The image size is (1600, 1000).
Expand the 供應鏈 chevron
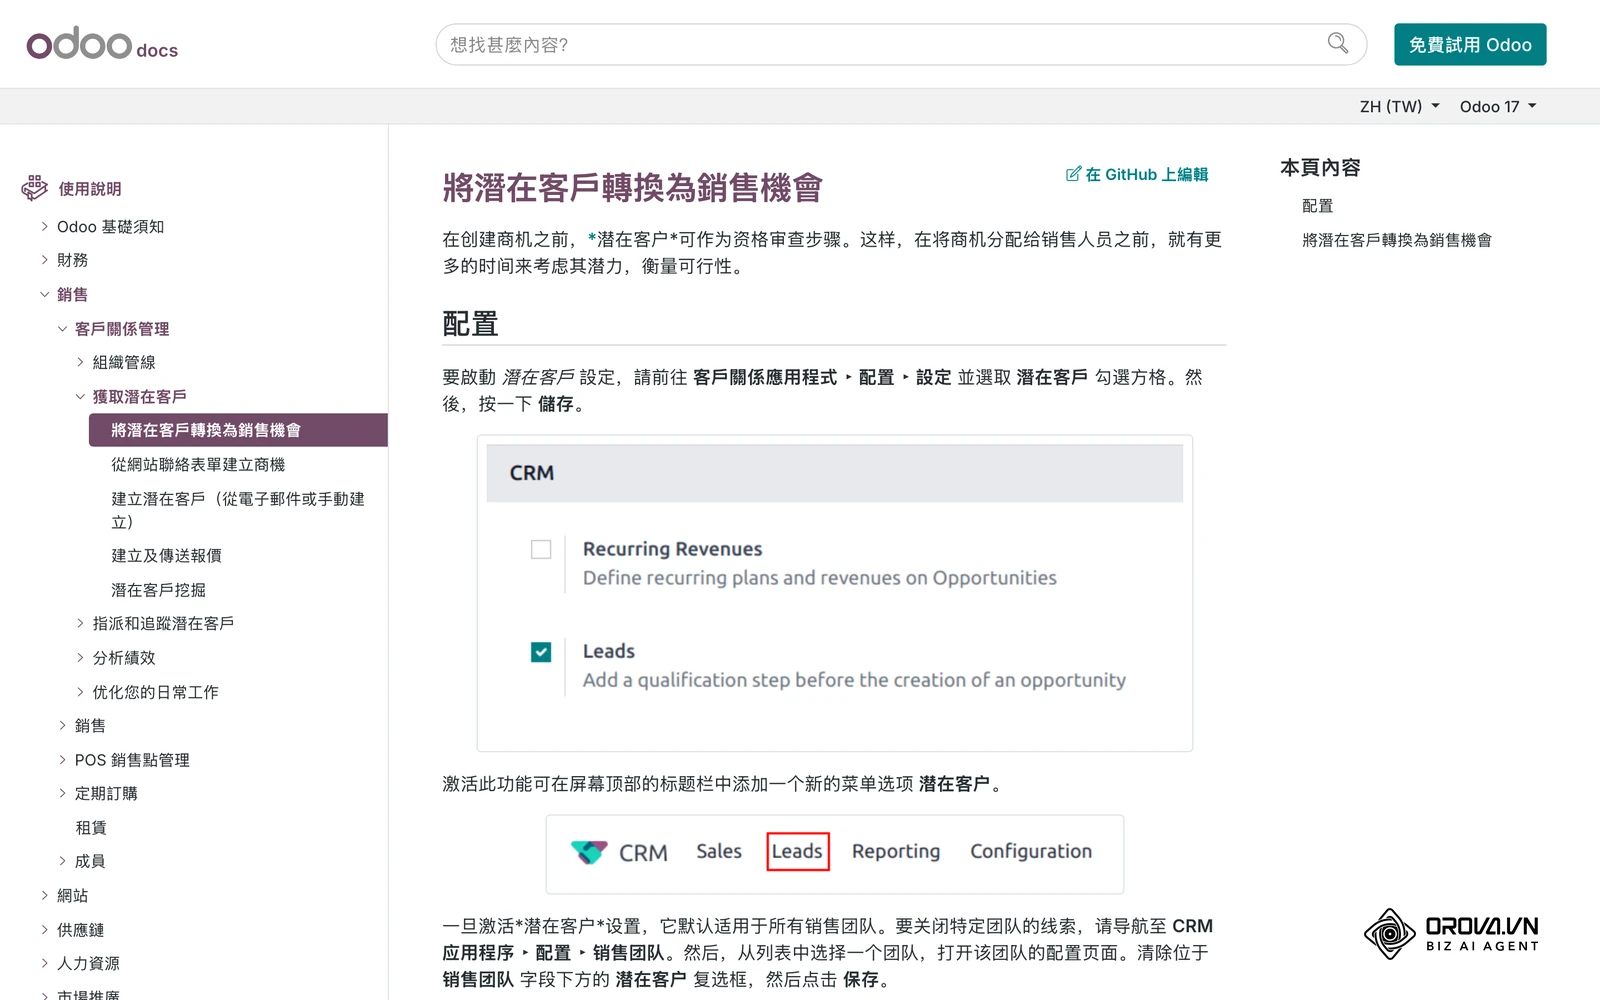point(45,929)
